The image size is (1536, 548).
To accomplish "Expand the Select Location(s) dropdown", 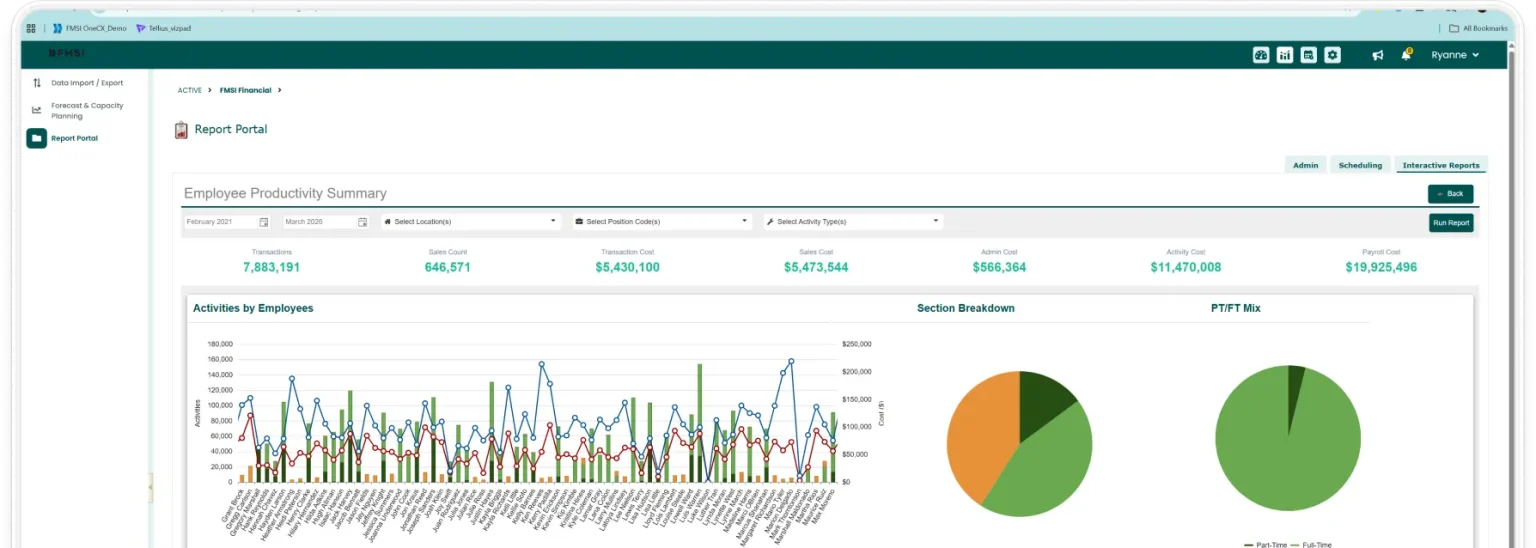I will 470,222.
